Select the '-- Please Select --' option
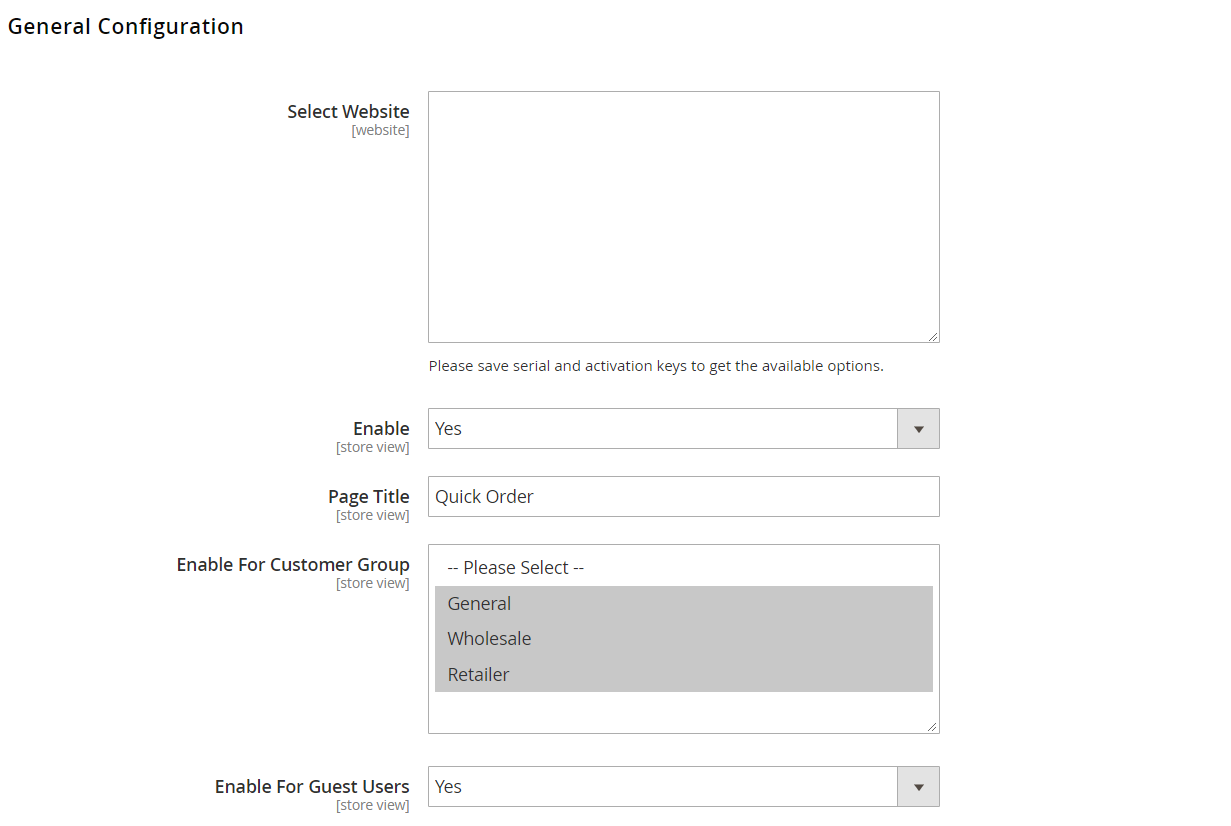The image size is (1231, 826). pos(683,568)
